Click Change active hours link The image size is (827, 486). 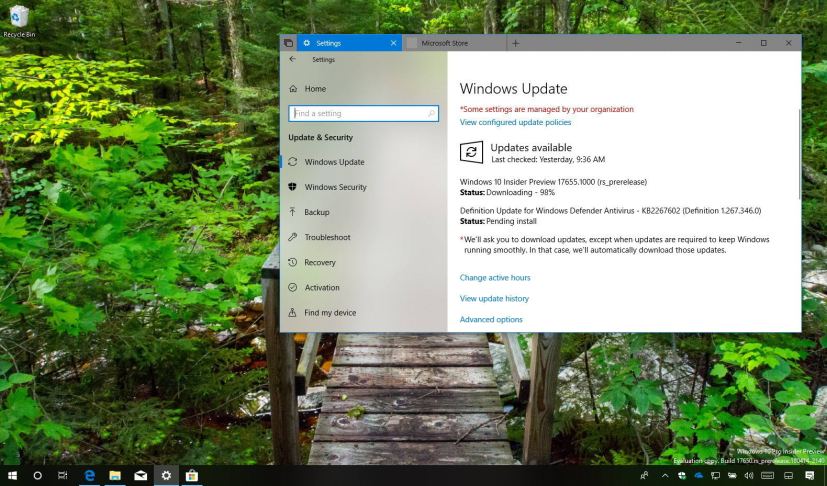495,278
